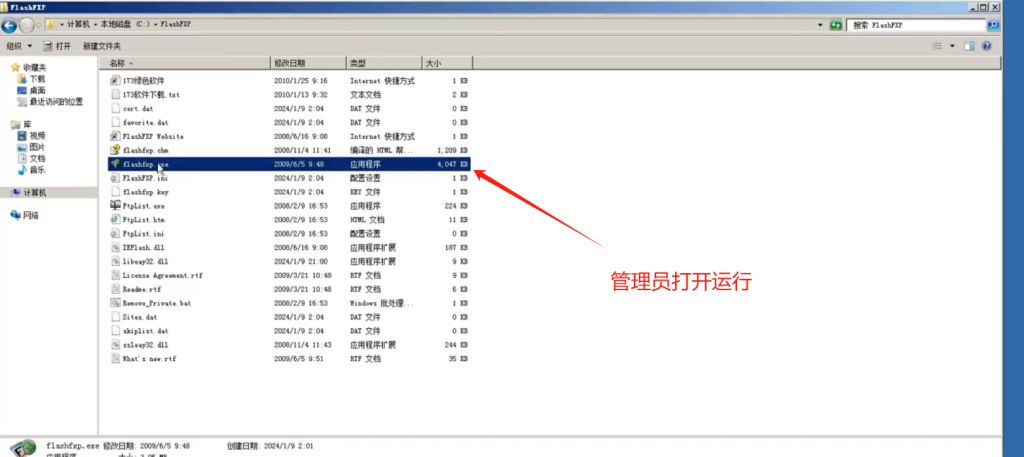Toggle the preview pane icon
1024x457 pixels.
tap(969, 46)
